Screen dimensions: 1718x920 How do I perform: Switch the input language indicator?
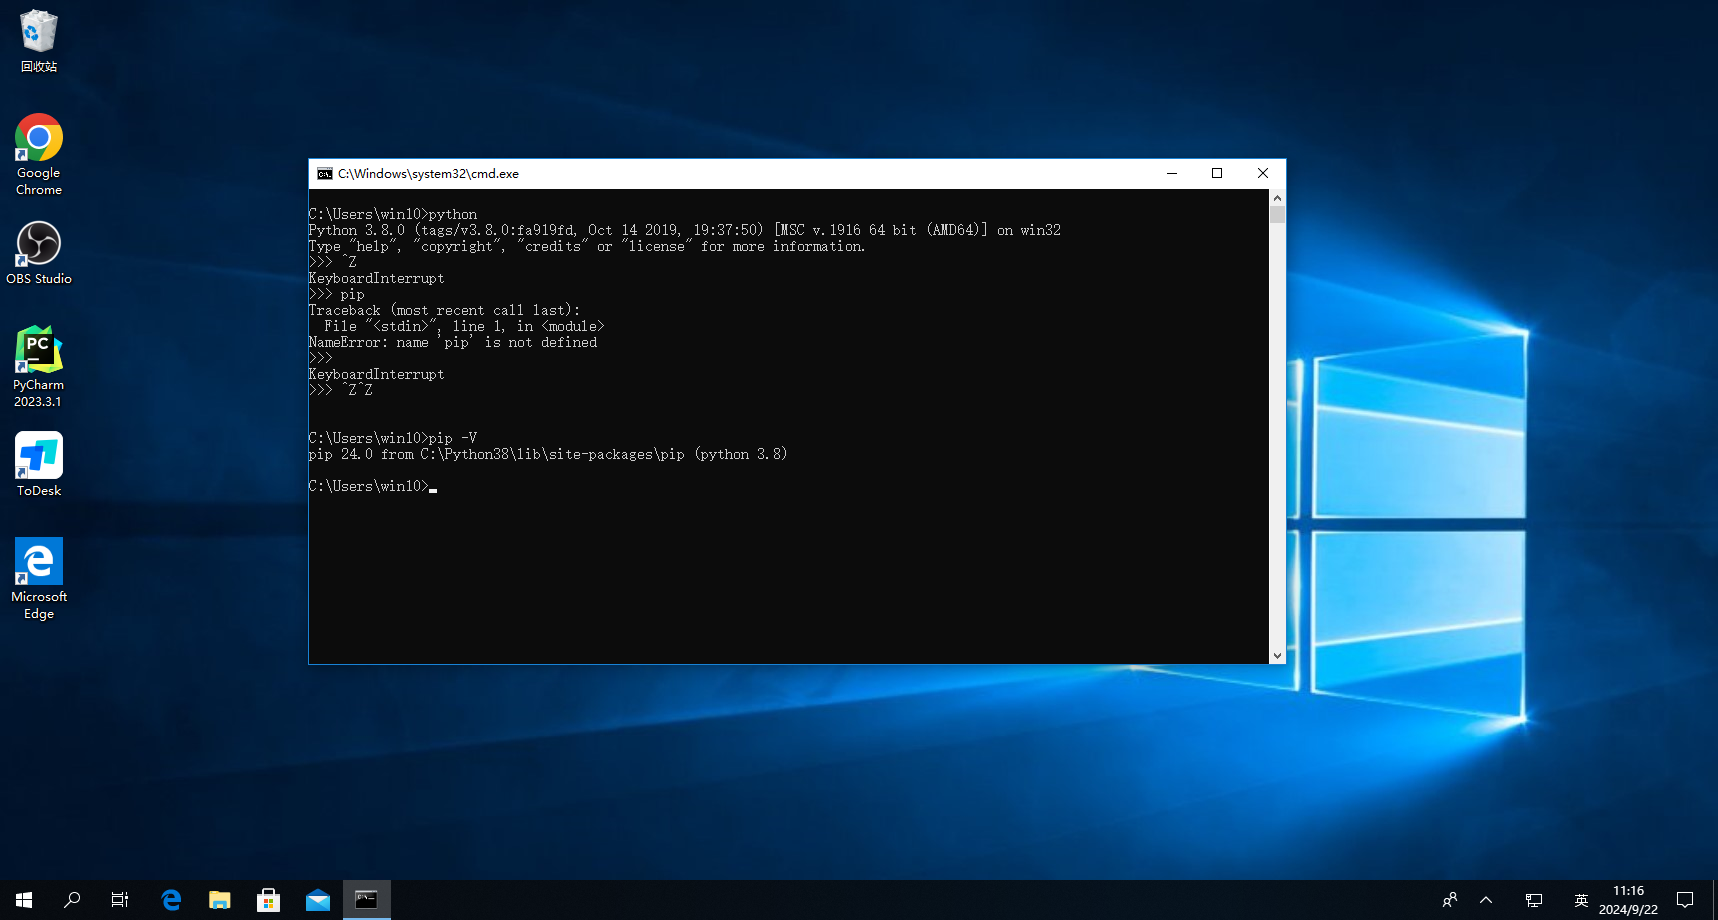pyautogui.click(x=1581, y=900)
